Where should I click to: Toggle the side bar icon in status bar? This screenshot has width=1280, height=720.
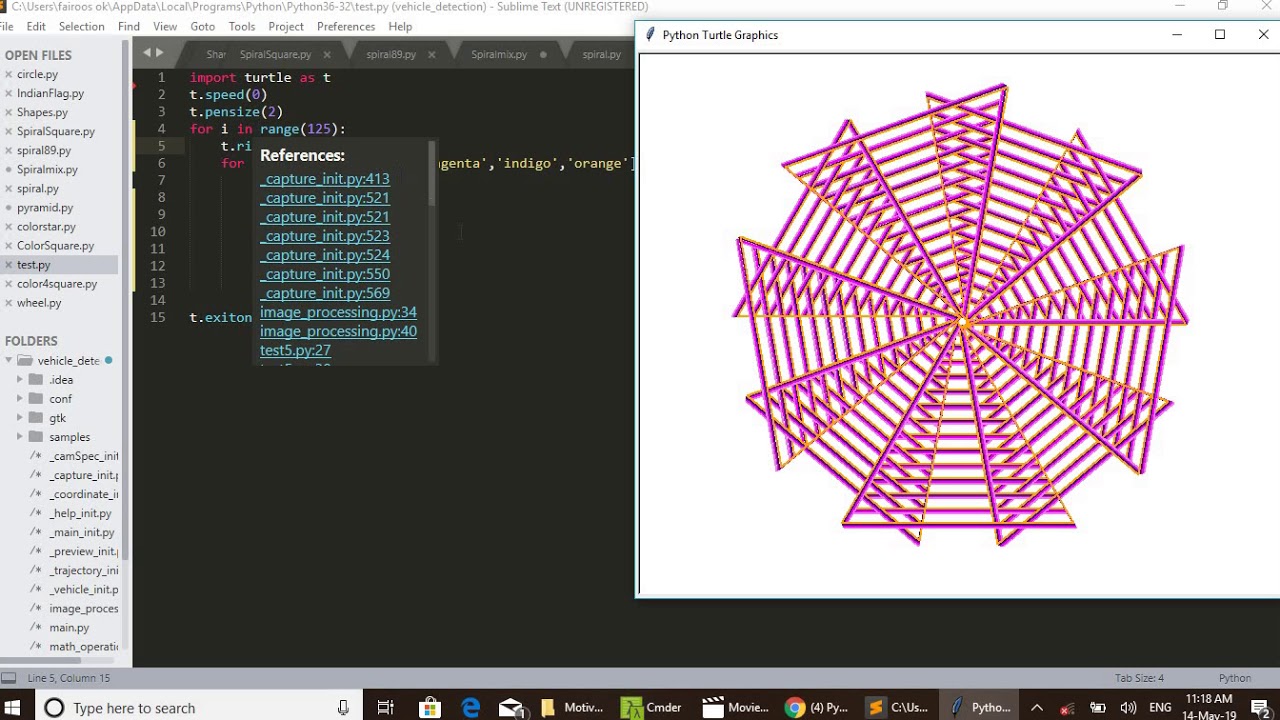pyautogui.click(x=9, y=678)
